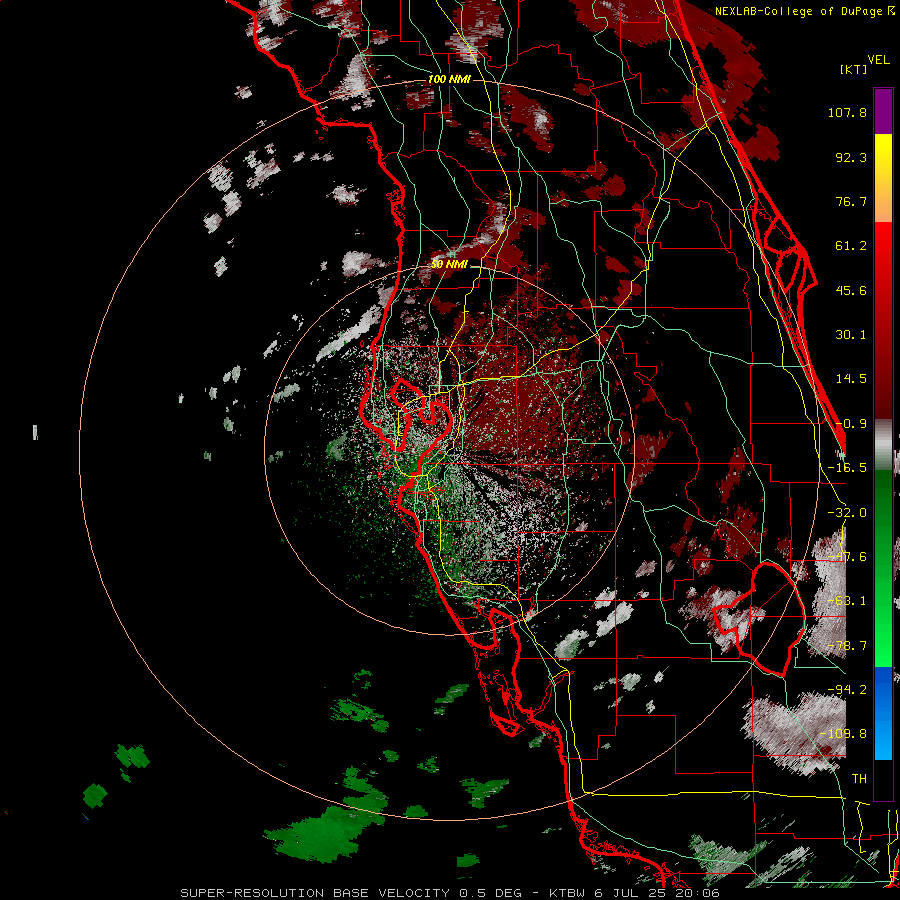This screenshot has height=900, width=900.
Task: Click the 30.1 velocity scale value
Action: point(851,335)
